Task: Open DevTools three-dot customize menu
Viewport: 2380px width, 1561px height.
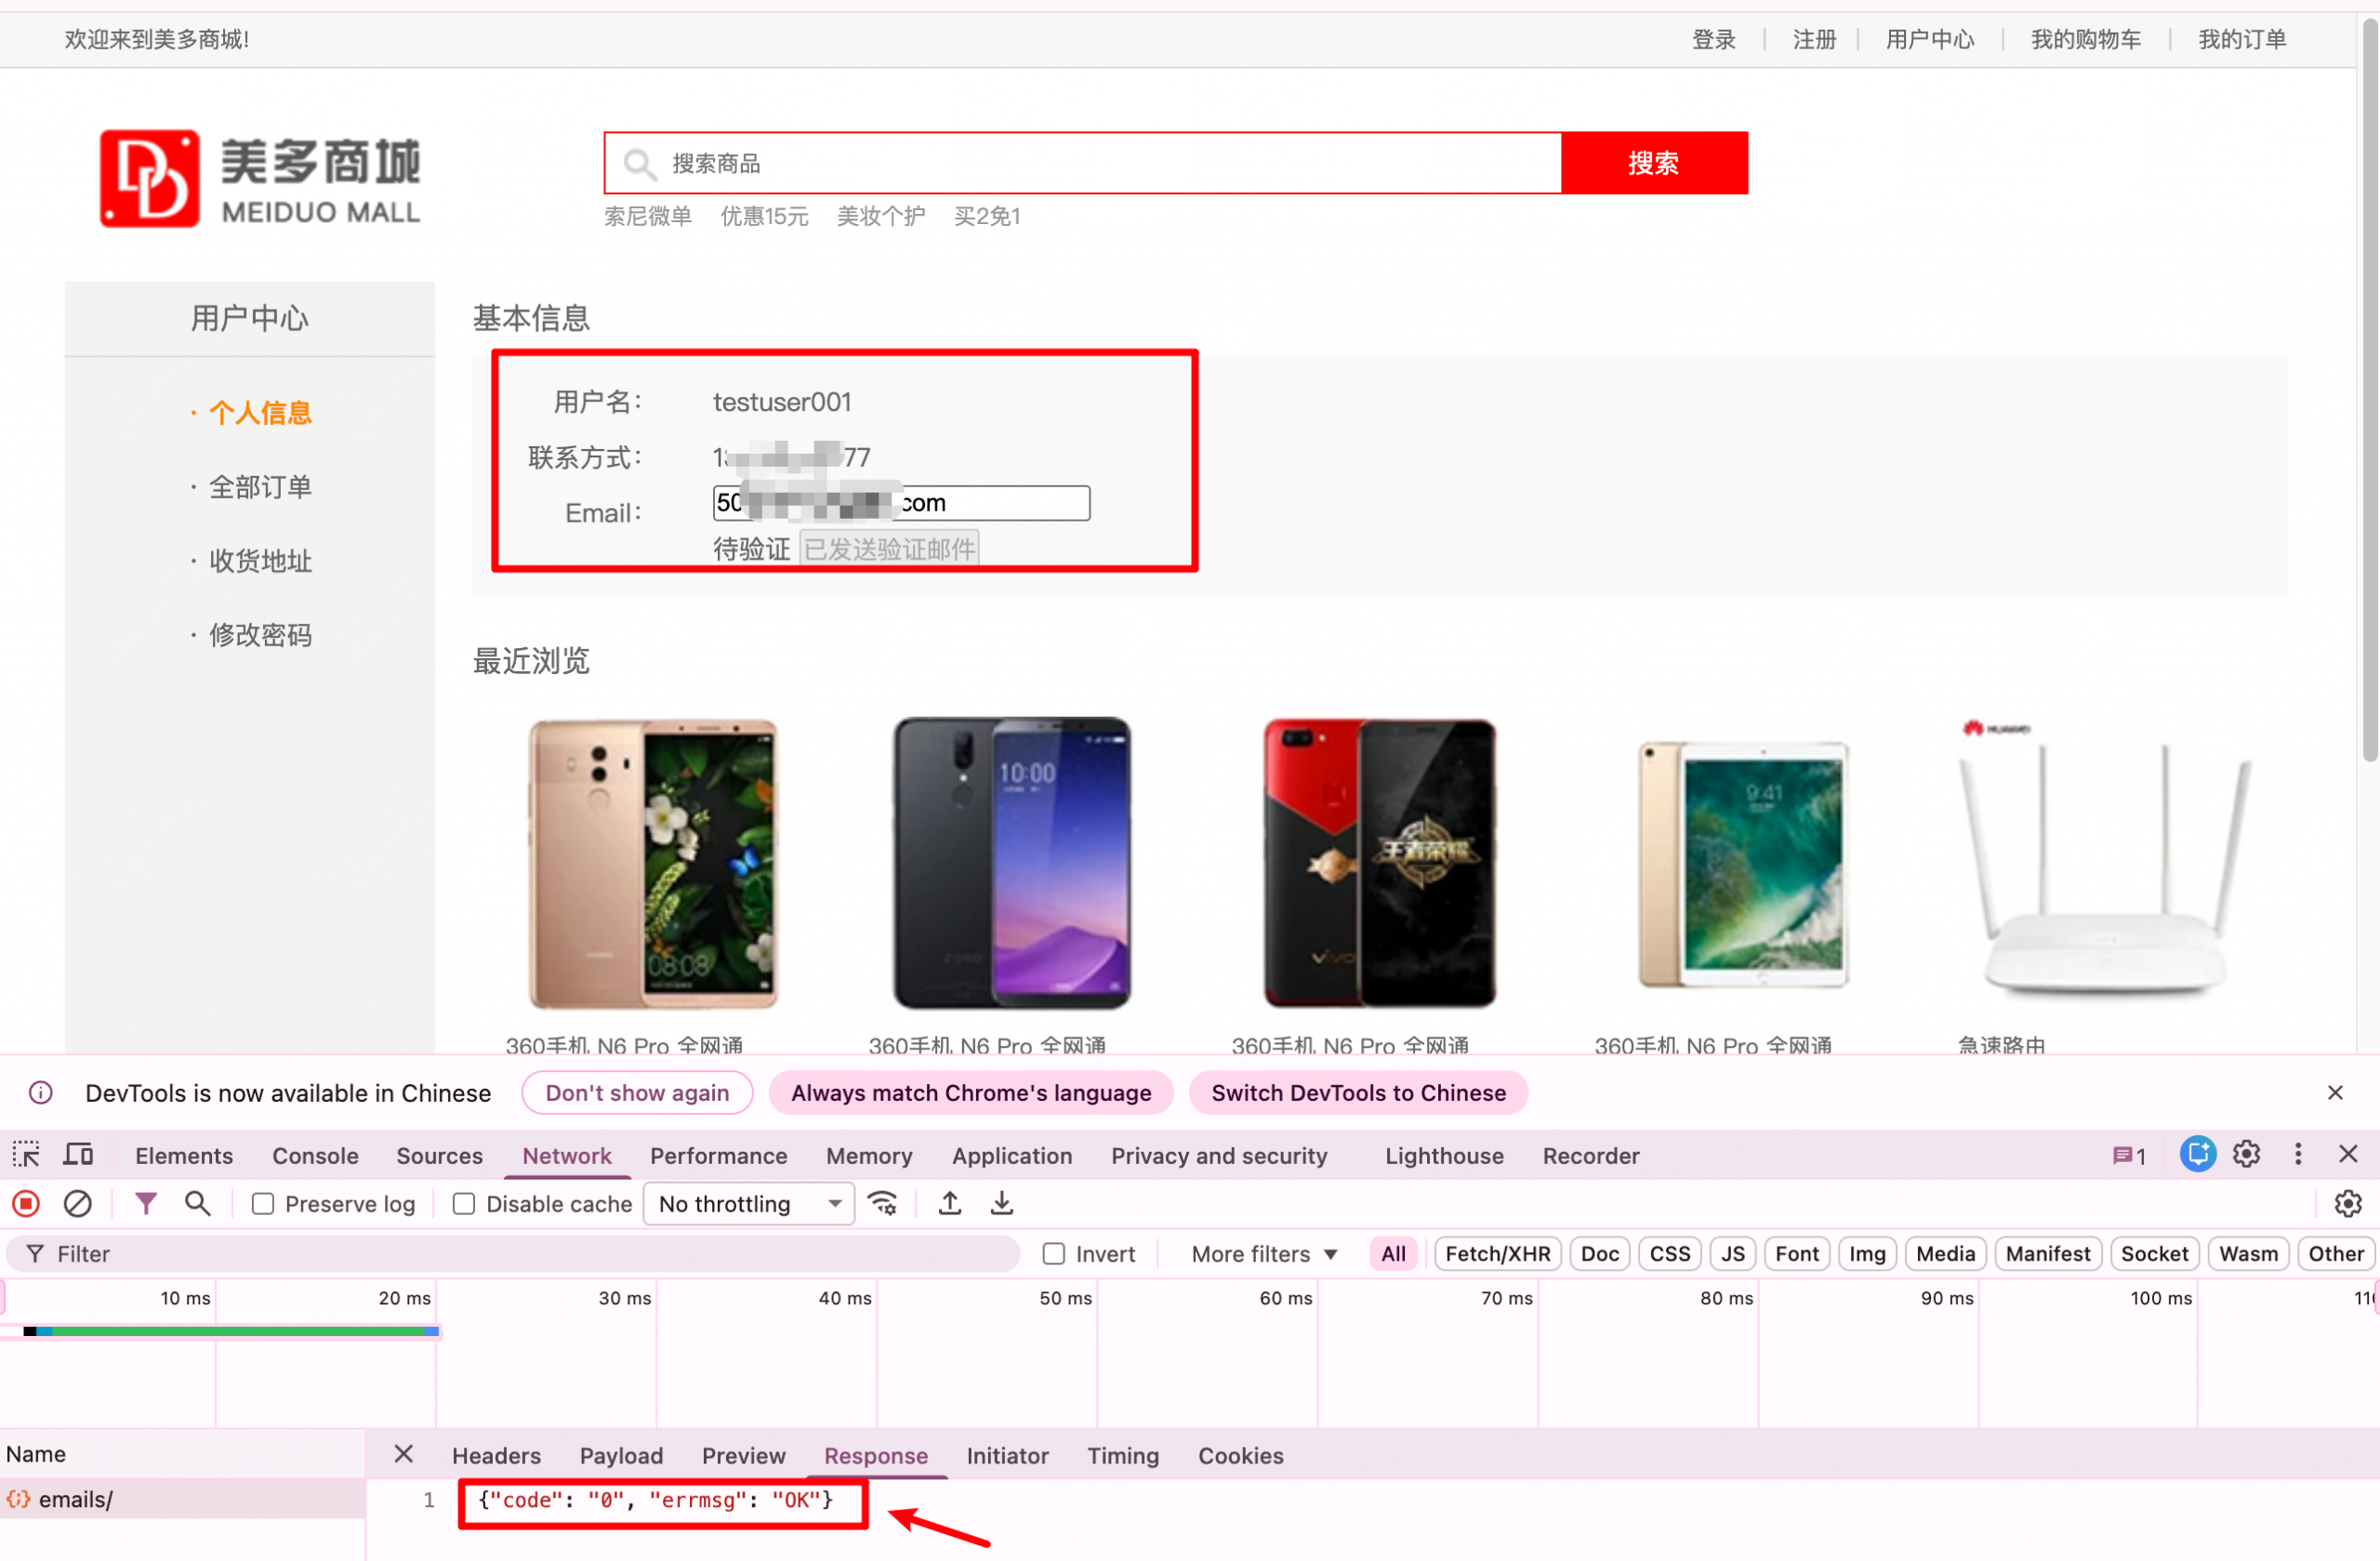Action: click(x=2298, y=1155)
